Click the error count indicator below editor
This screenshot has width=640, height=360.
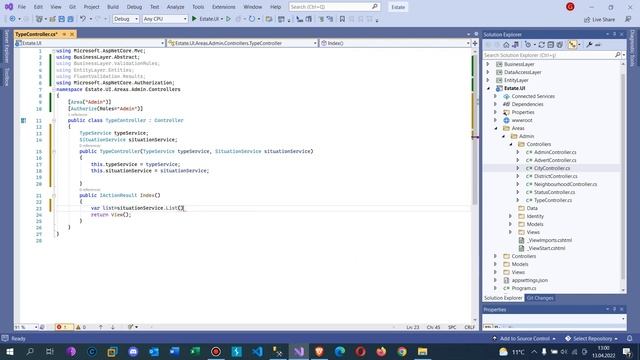tap(64, 327)
